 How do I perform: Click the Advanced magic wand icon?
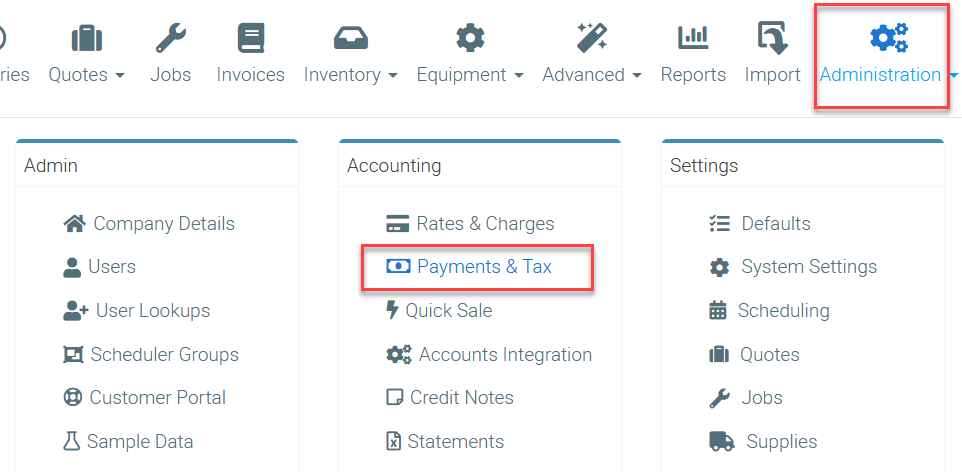tap(591, 38)
